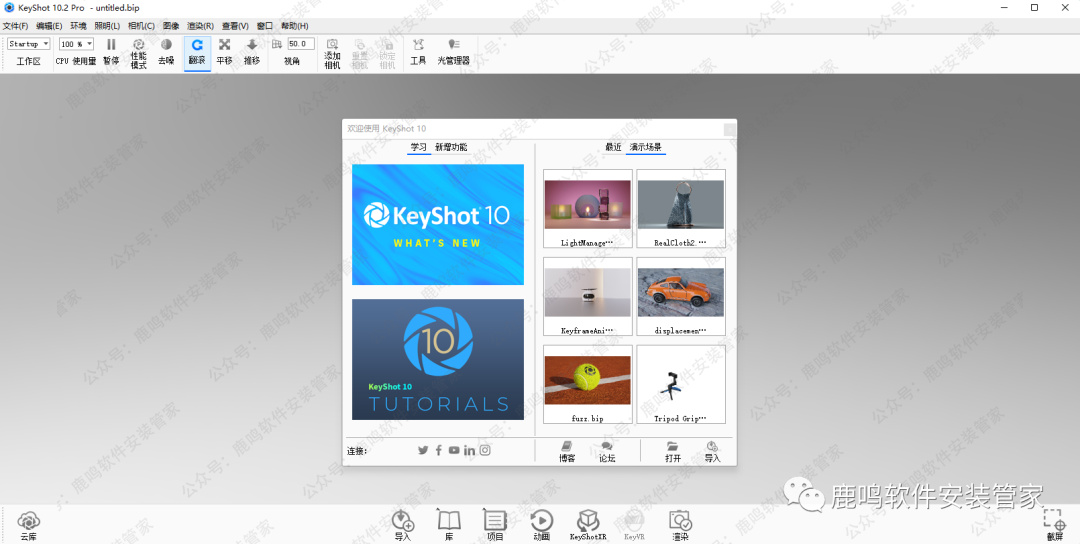Viewport: 1080px width, 544px height.
Task: Click the Pause (暂停) render icon
Action: [x=111, y=45]
